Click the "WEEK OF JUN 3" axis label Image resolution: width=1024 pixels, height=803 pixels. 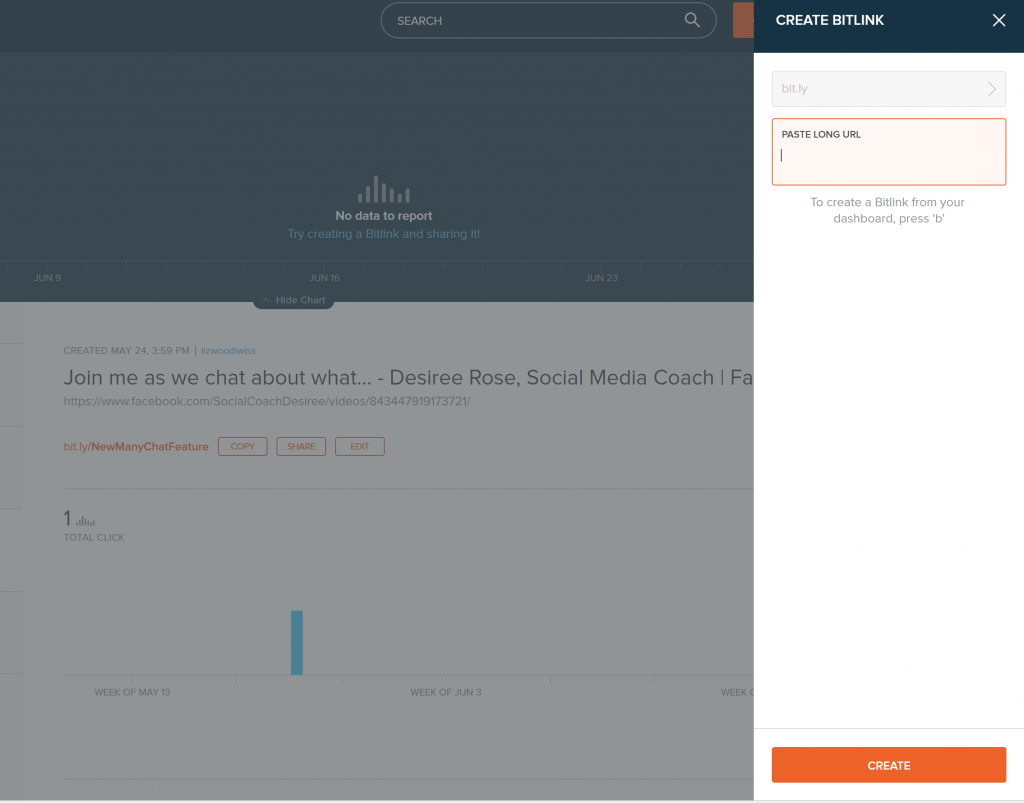(x=445, y=692)
